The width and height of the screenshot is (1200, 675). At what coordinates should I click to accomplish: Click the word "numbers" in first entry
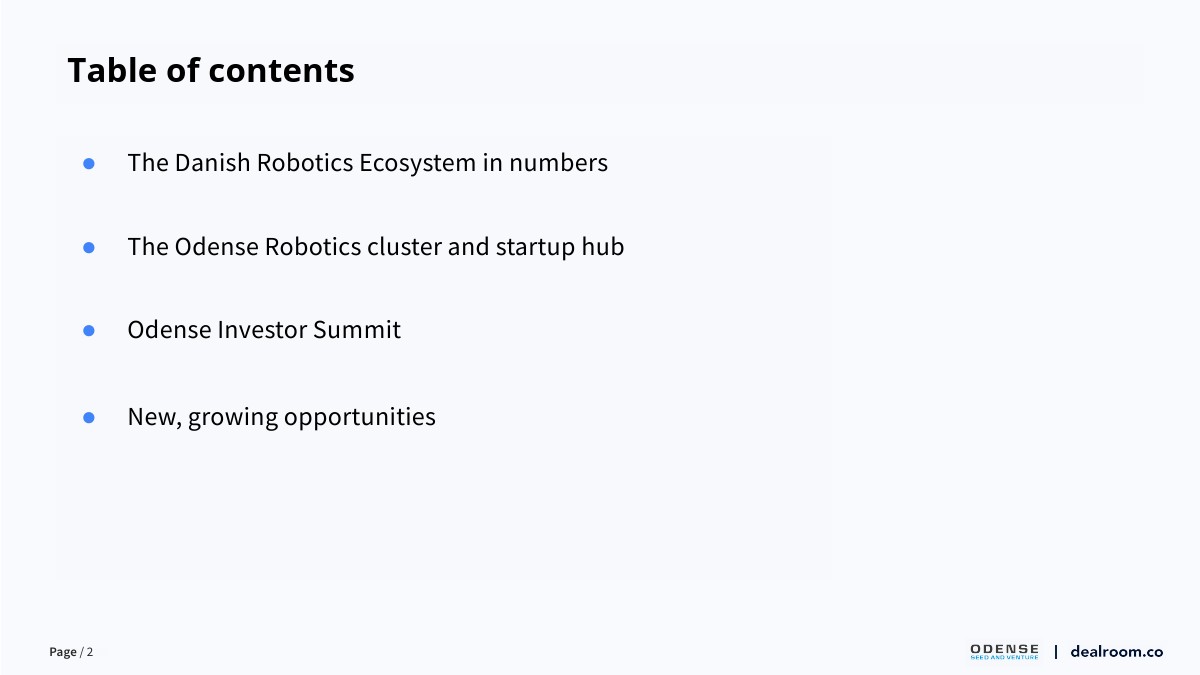coord(558,163)
